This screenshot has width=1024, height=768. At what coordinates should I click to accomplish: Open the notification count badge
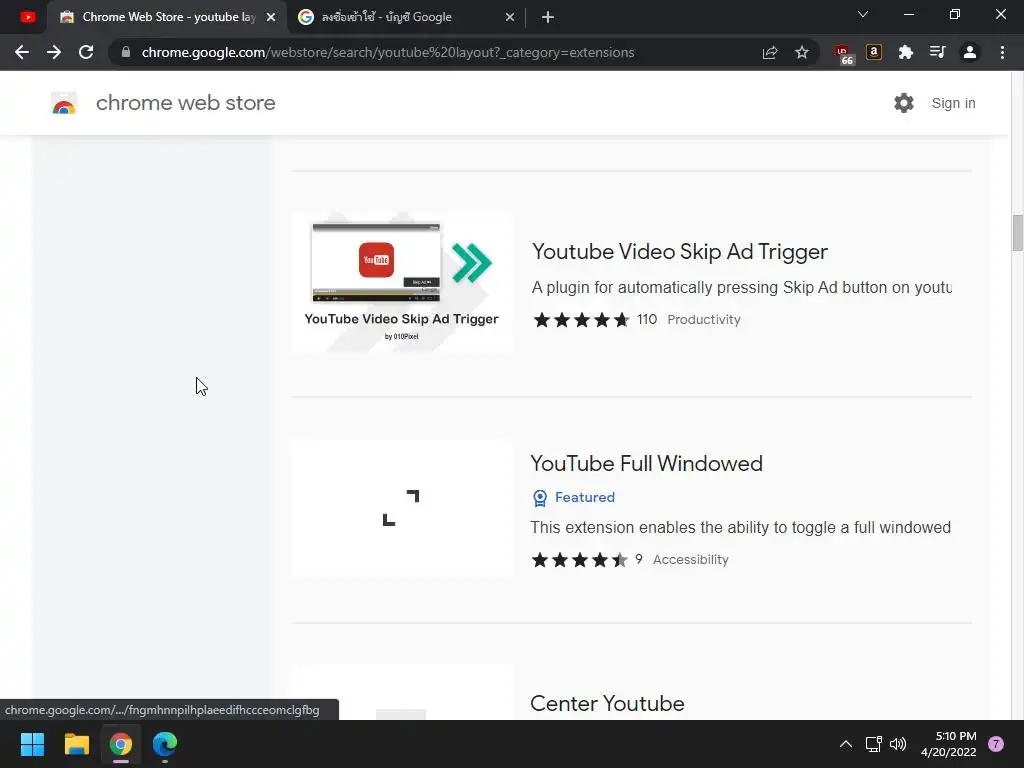tap(996, 744)
